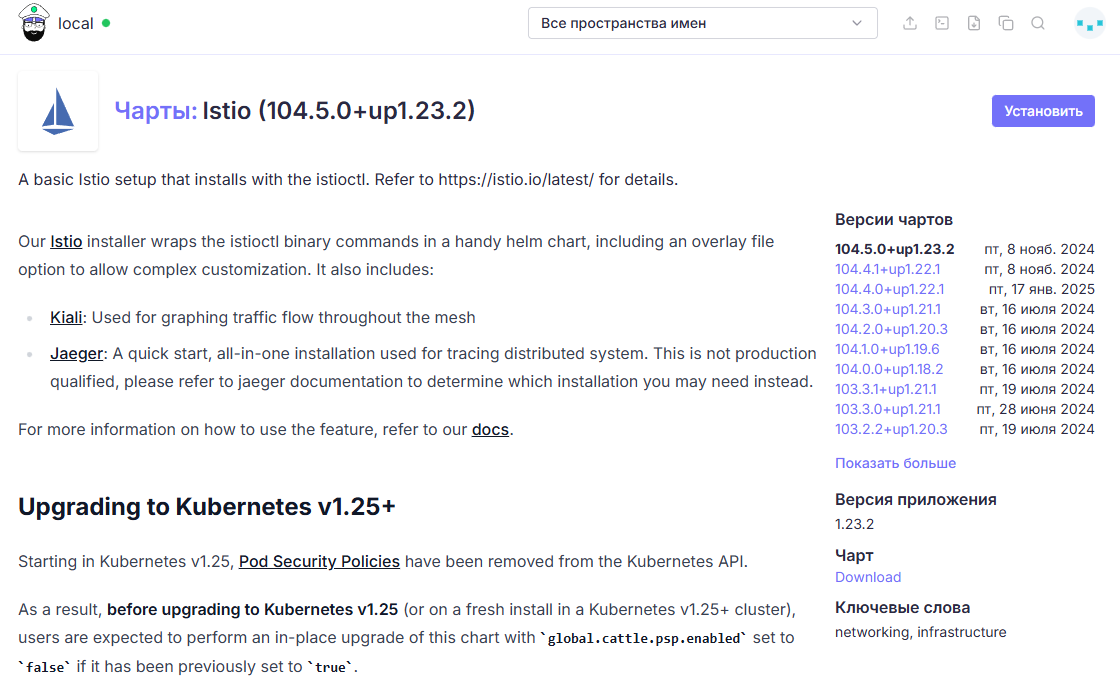Select chart version 104.4.1+up1.22.1
Screen dimensions: 1120x687
coord(887,269)
